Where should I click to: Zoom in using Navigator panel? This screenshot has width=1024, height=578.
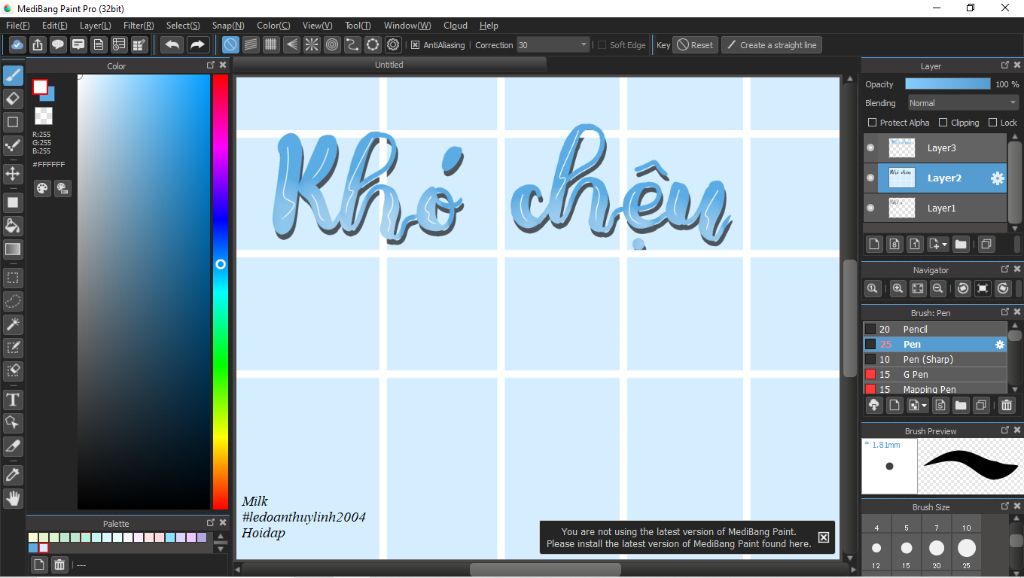[x=898, y=288]
